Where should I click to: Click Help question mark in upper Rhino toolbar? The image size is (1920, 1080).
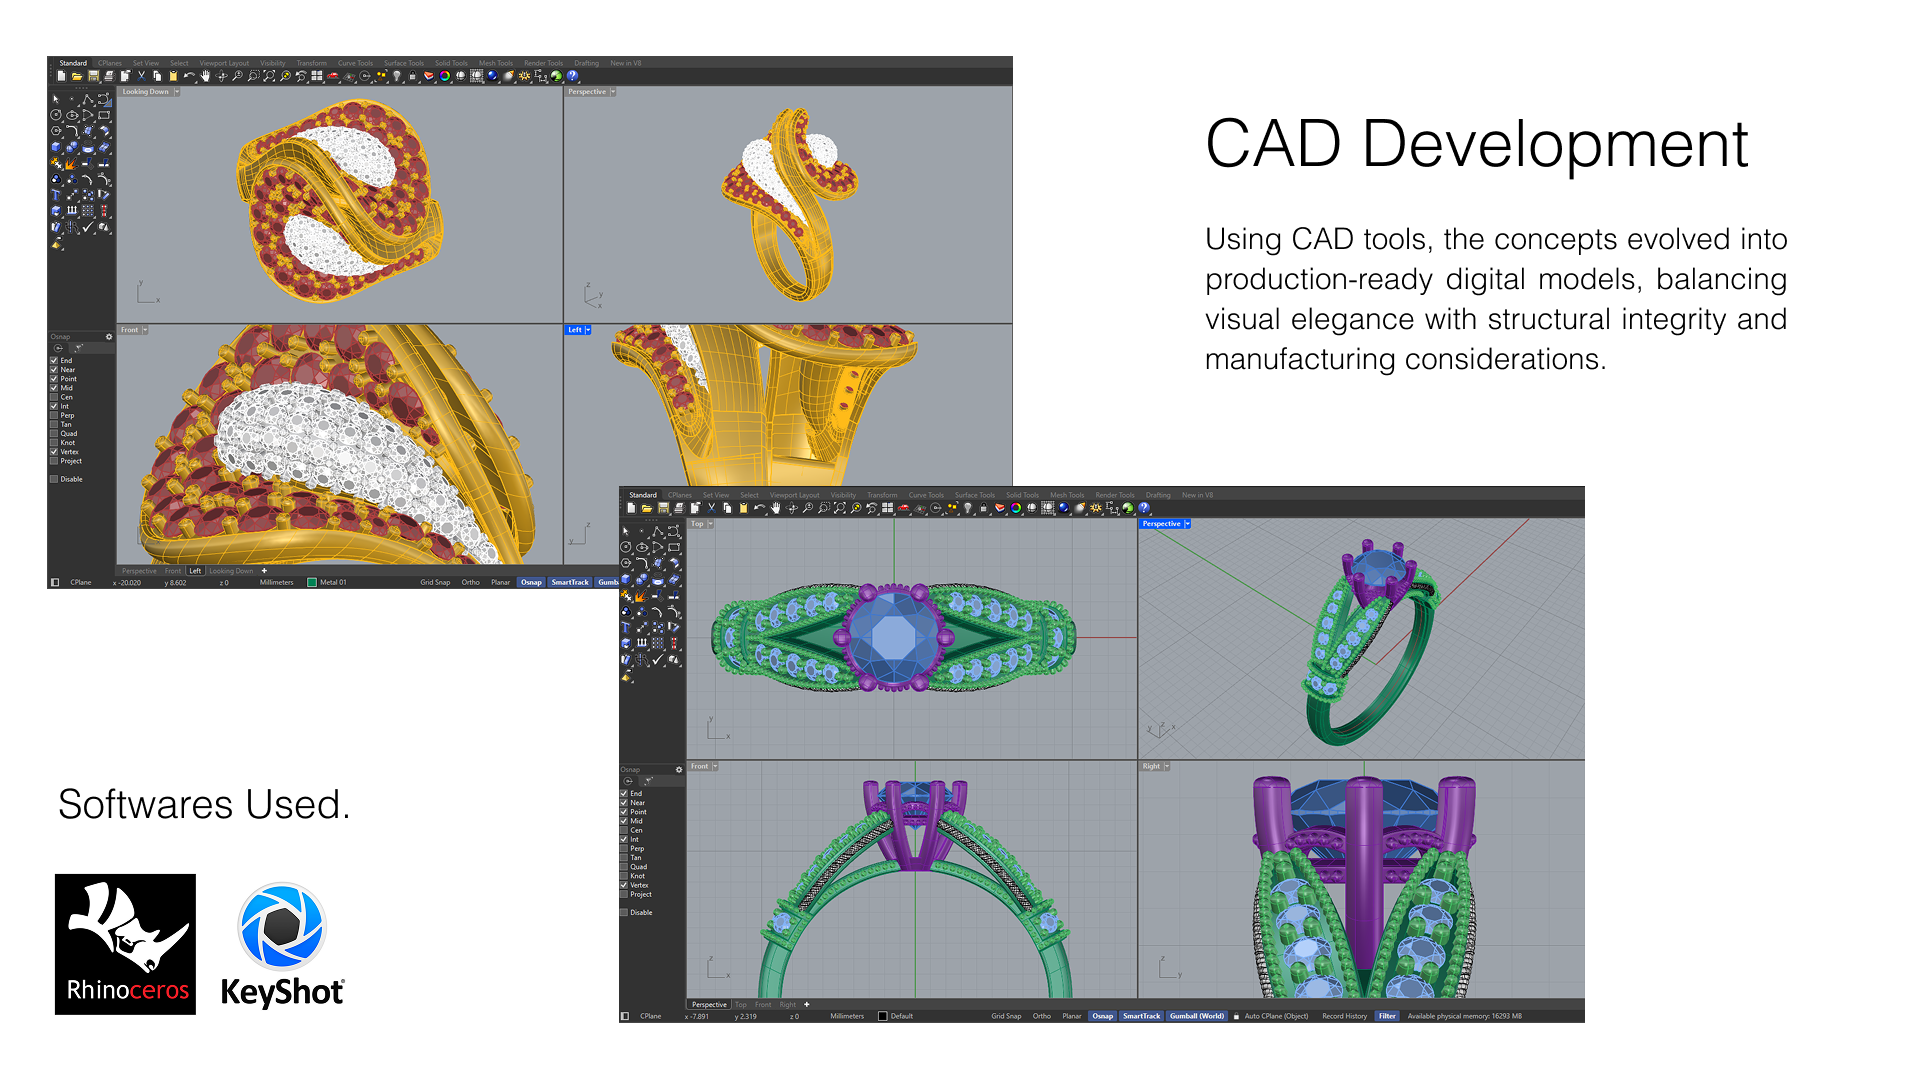point(572,76)
